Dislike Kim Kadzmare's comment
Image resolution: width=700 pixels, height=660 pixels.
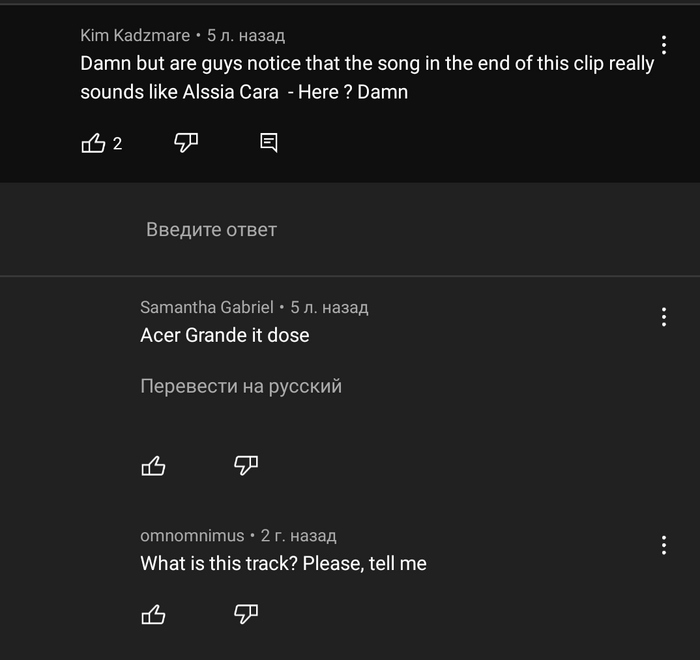[186, 143]
